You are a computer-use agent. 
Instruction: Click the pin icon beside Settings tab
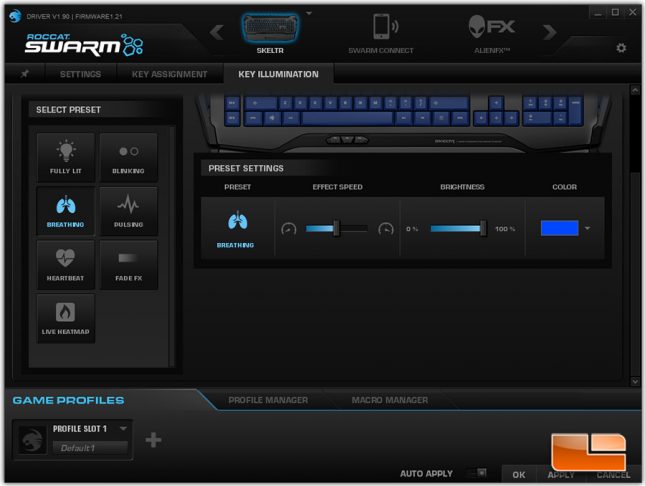coord(25,74)
